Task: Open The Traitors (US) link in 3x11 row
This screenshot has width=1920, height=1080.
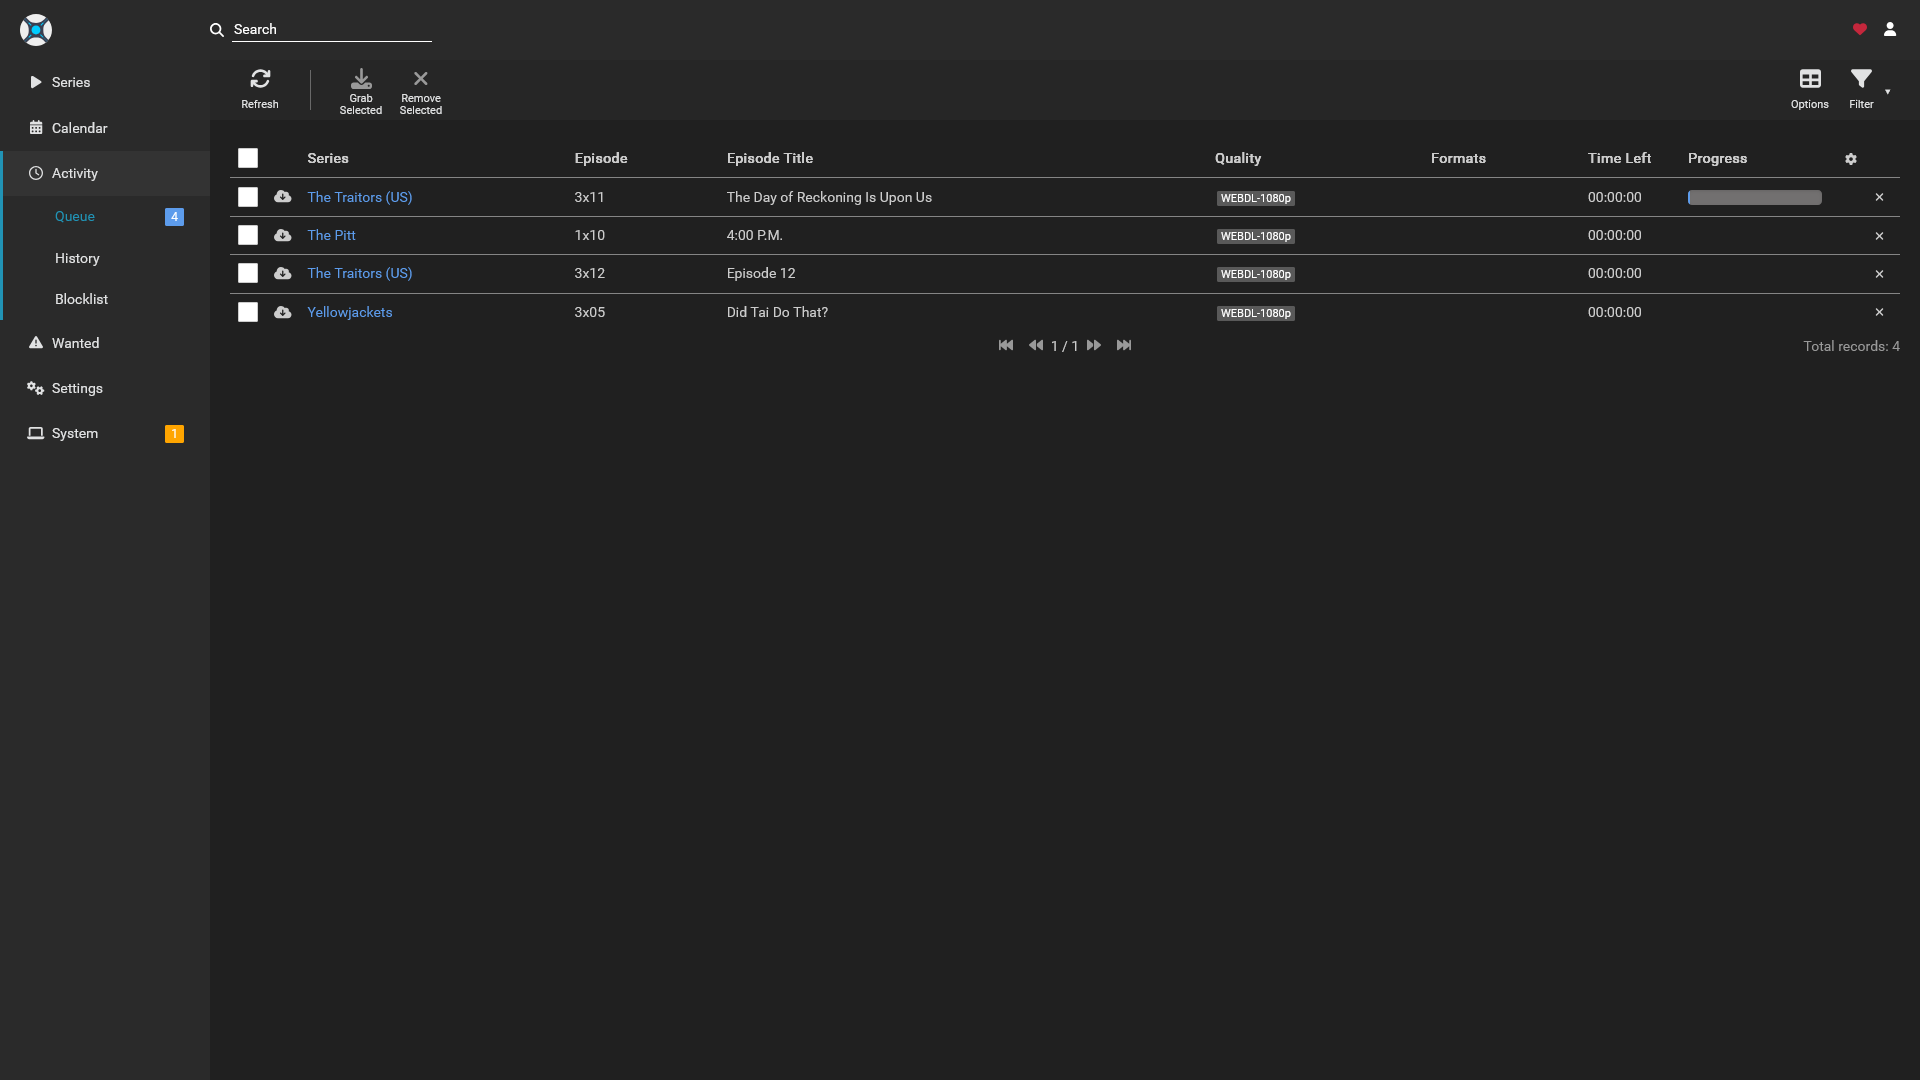Action: pyautogui.click(x=360, y=197)
